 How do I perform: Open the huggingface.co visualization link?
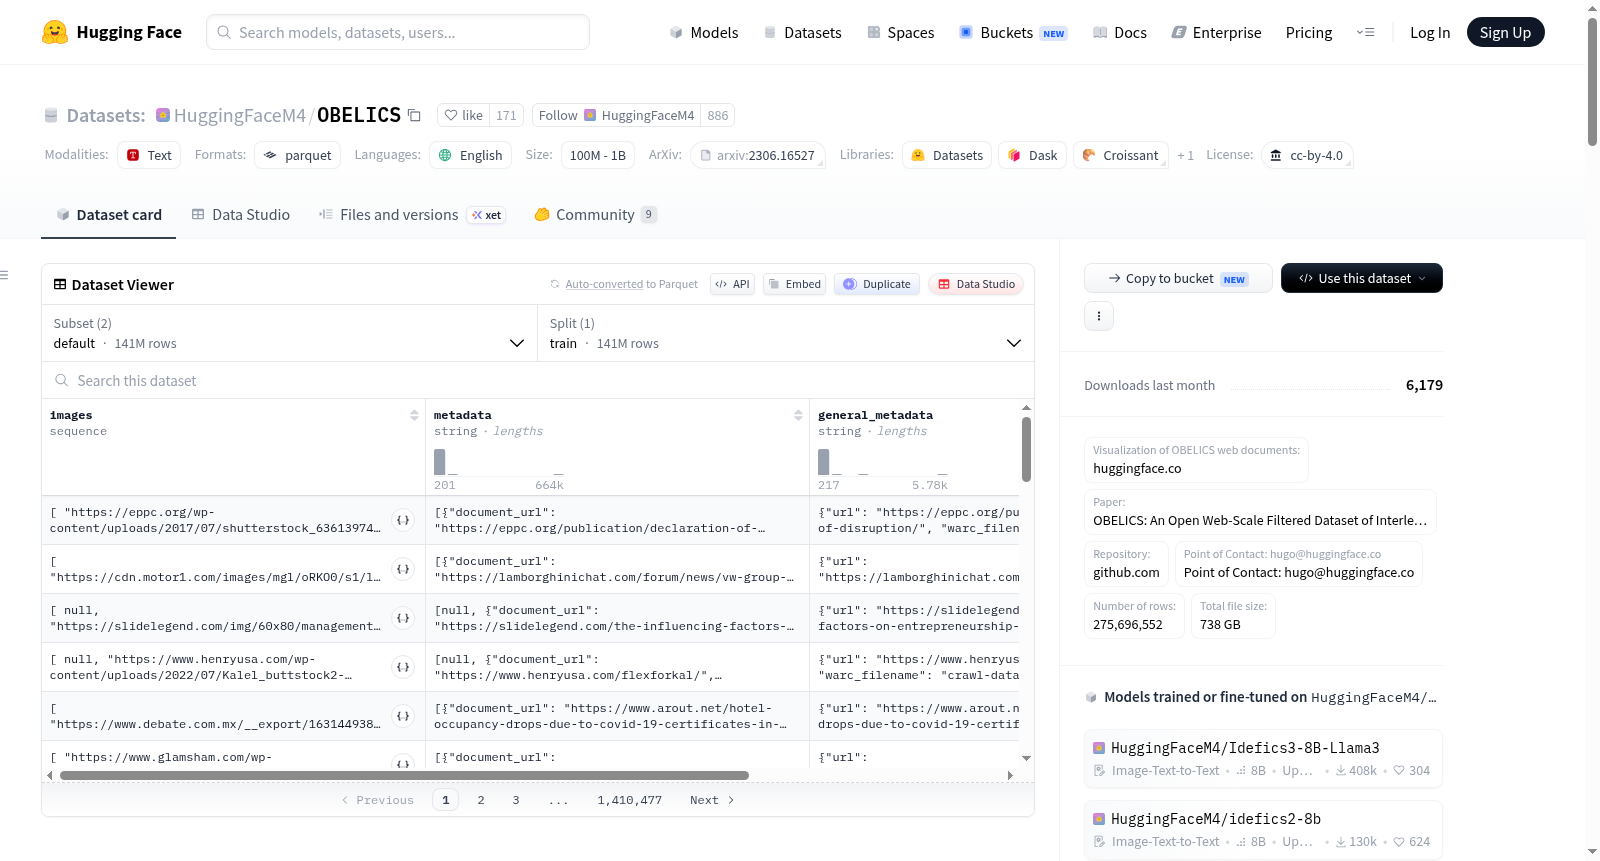pyautogui.click(x=1137, y=468)
